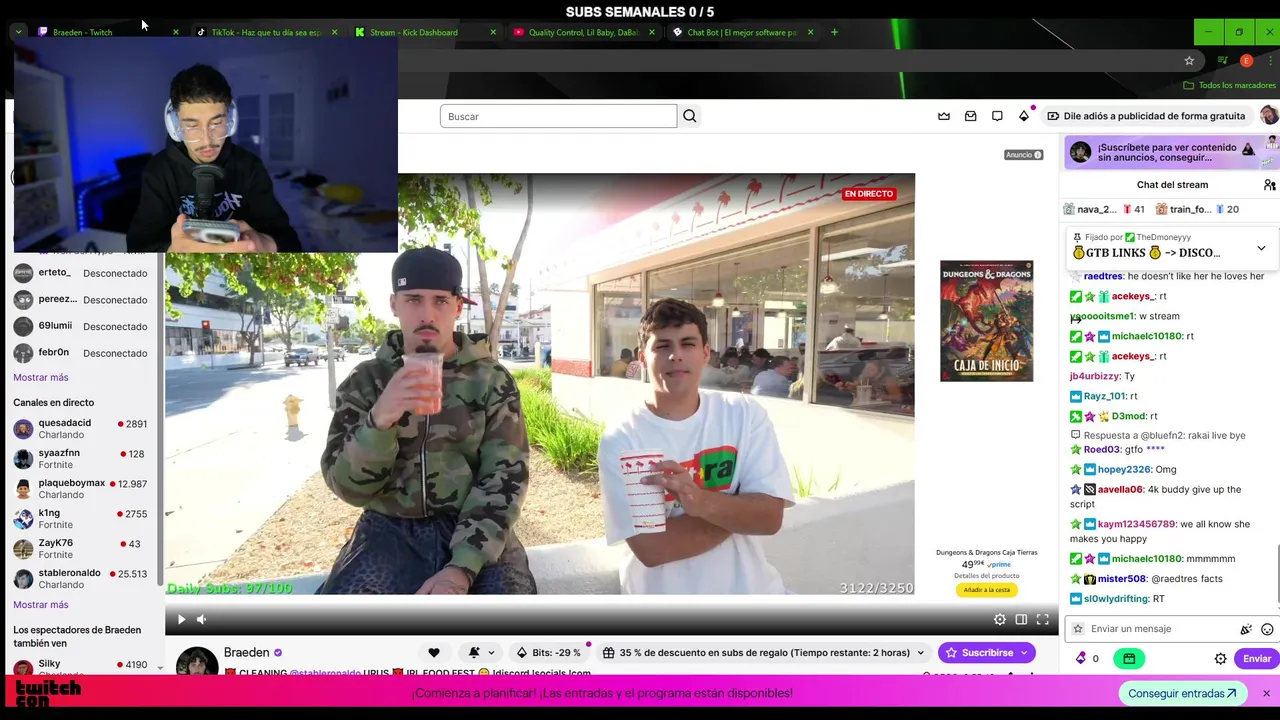Image resolution: width=1280 pixels, height=720 pixels.
Task: Open the Get Bits diamond icon in top bar
Action: (1024, 116)
